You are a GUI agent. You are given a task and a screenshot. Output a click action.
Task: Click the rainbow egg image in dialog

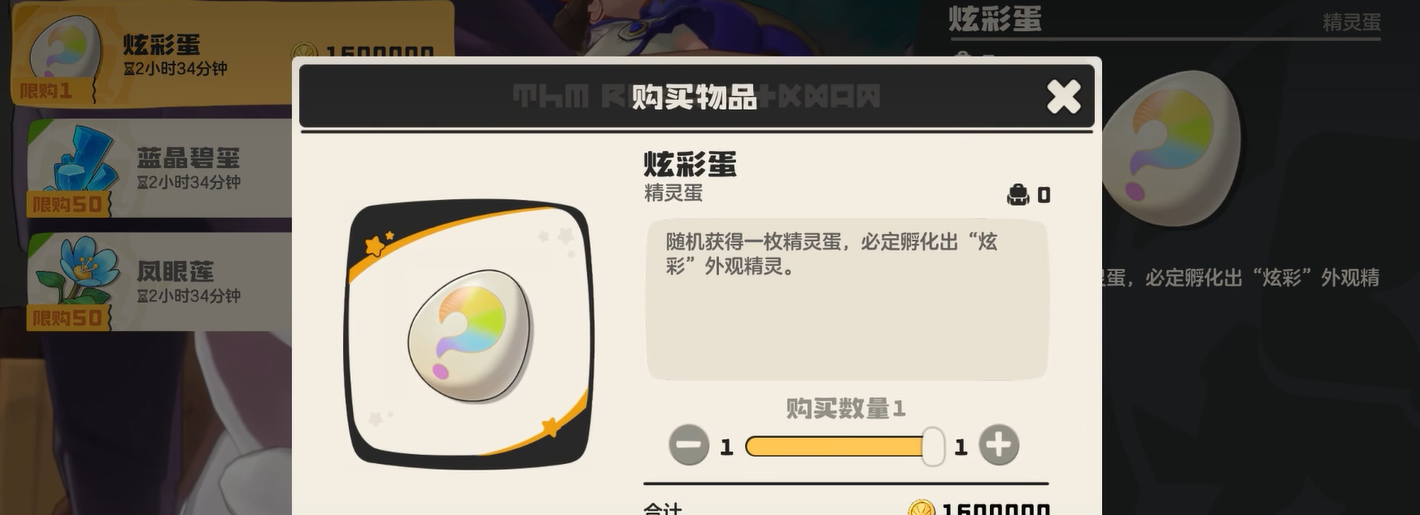[x=470, y=335]
